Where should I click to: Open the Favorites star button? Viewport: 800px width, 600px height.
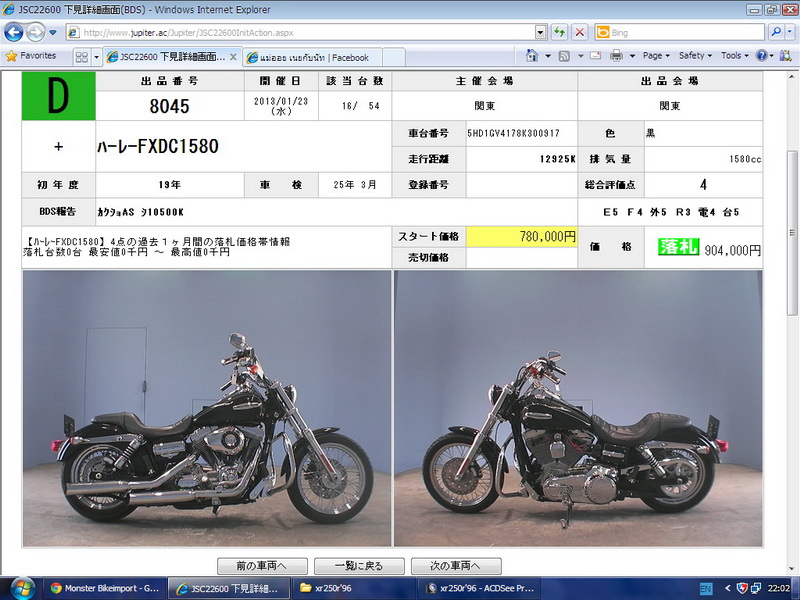tap(31, 56)
